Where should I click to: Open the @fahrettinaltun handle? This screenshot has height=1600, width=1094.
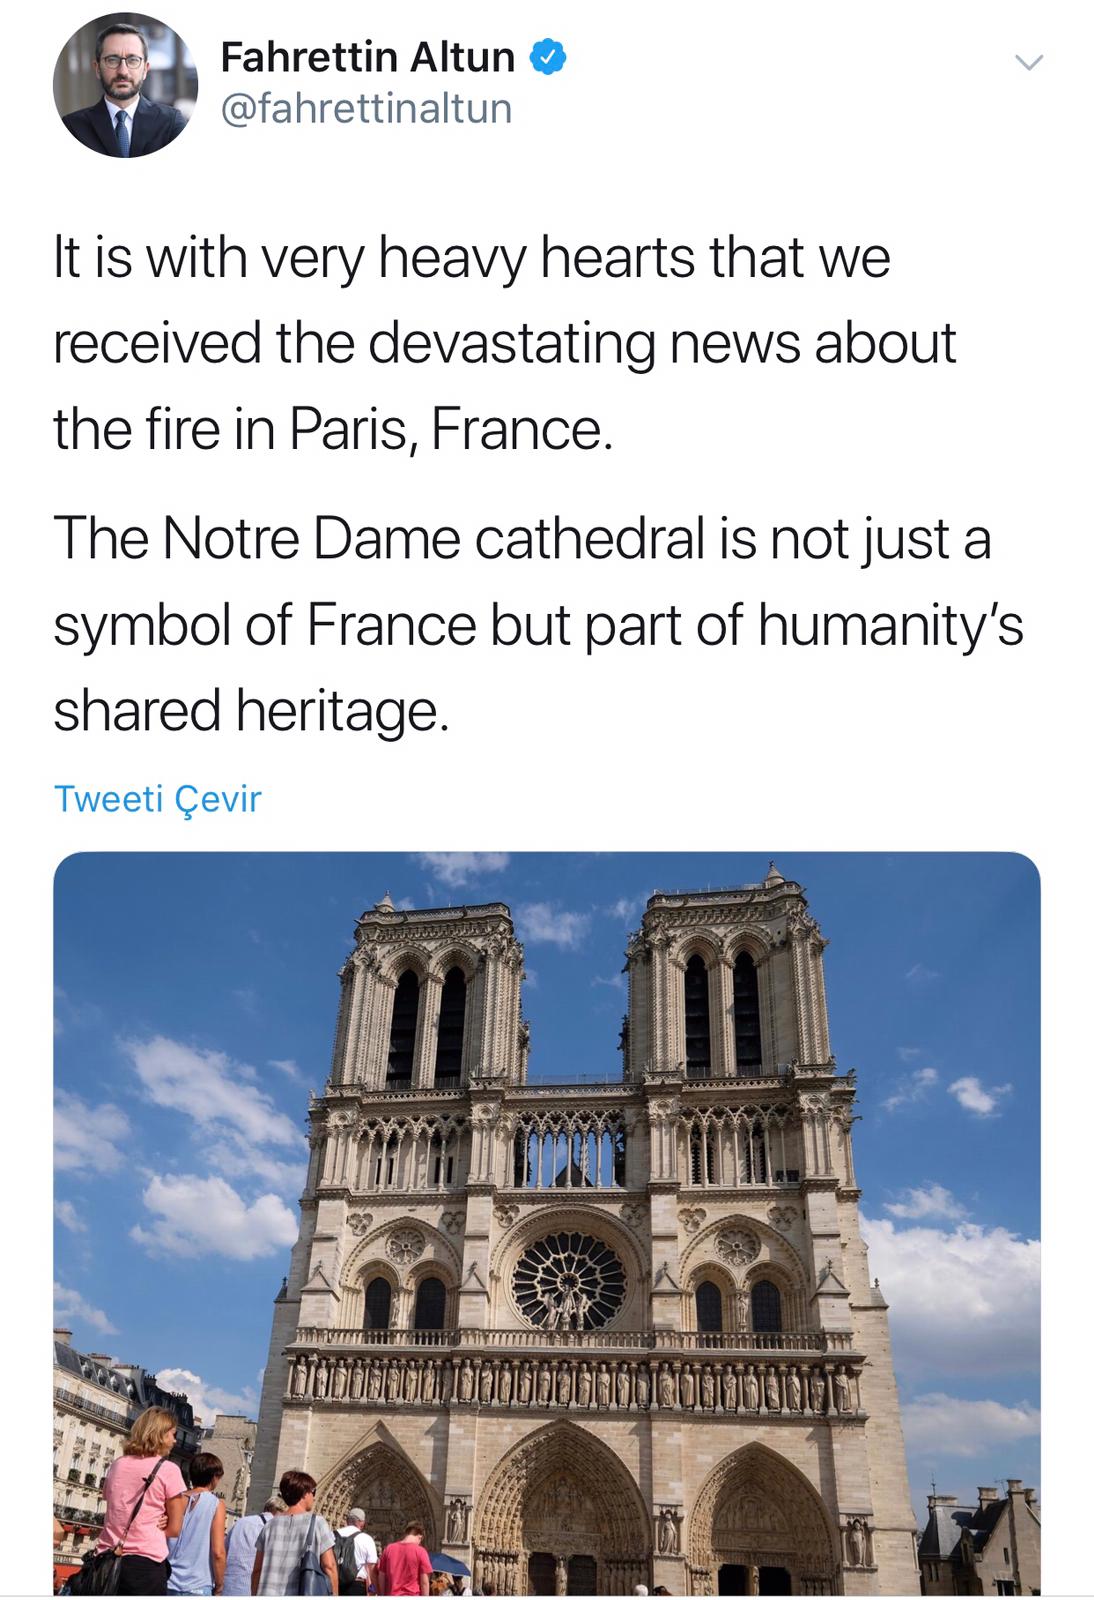(x=365, y=108)
